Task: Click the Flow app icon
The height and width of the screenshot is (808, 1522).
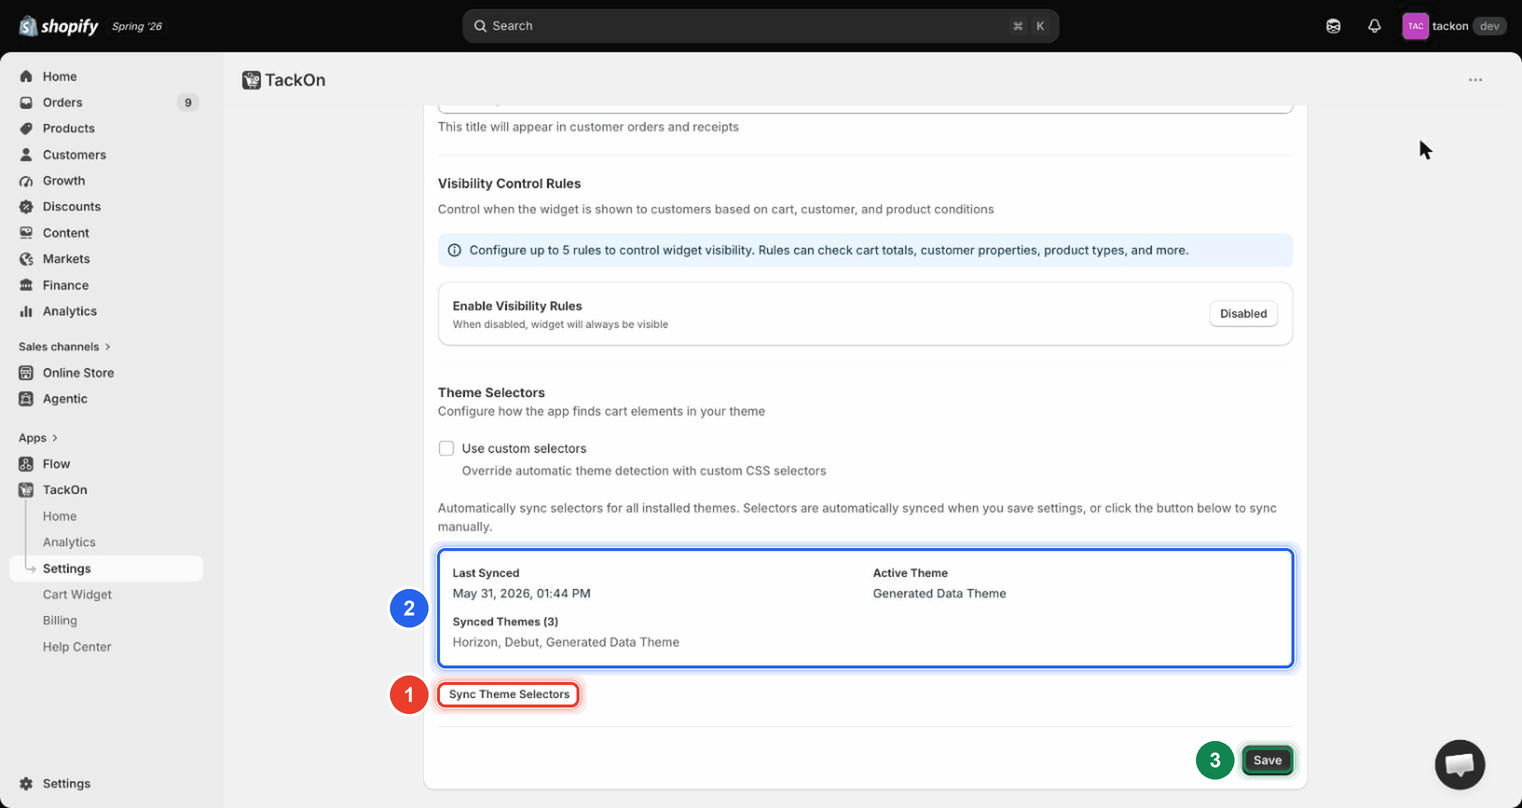Action: (26, 464)
